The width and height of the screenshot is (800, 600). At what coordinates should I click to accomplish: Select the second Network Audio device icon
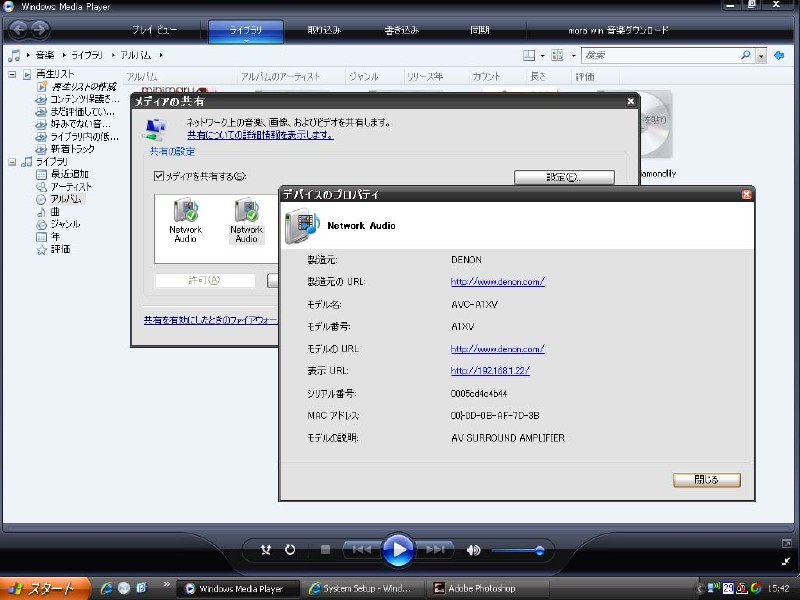pyautogui.click(x=246, y=219)
